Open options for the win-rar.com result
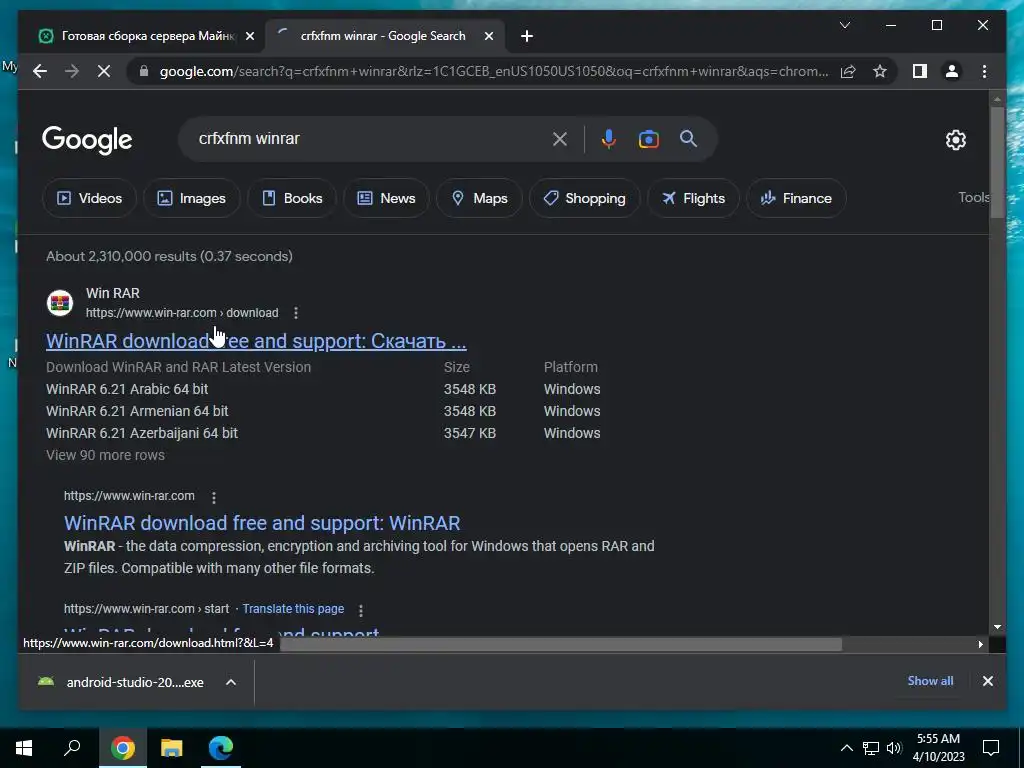The height and width of the screenshot is (768, 1024). [214, 497]
